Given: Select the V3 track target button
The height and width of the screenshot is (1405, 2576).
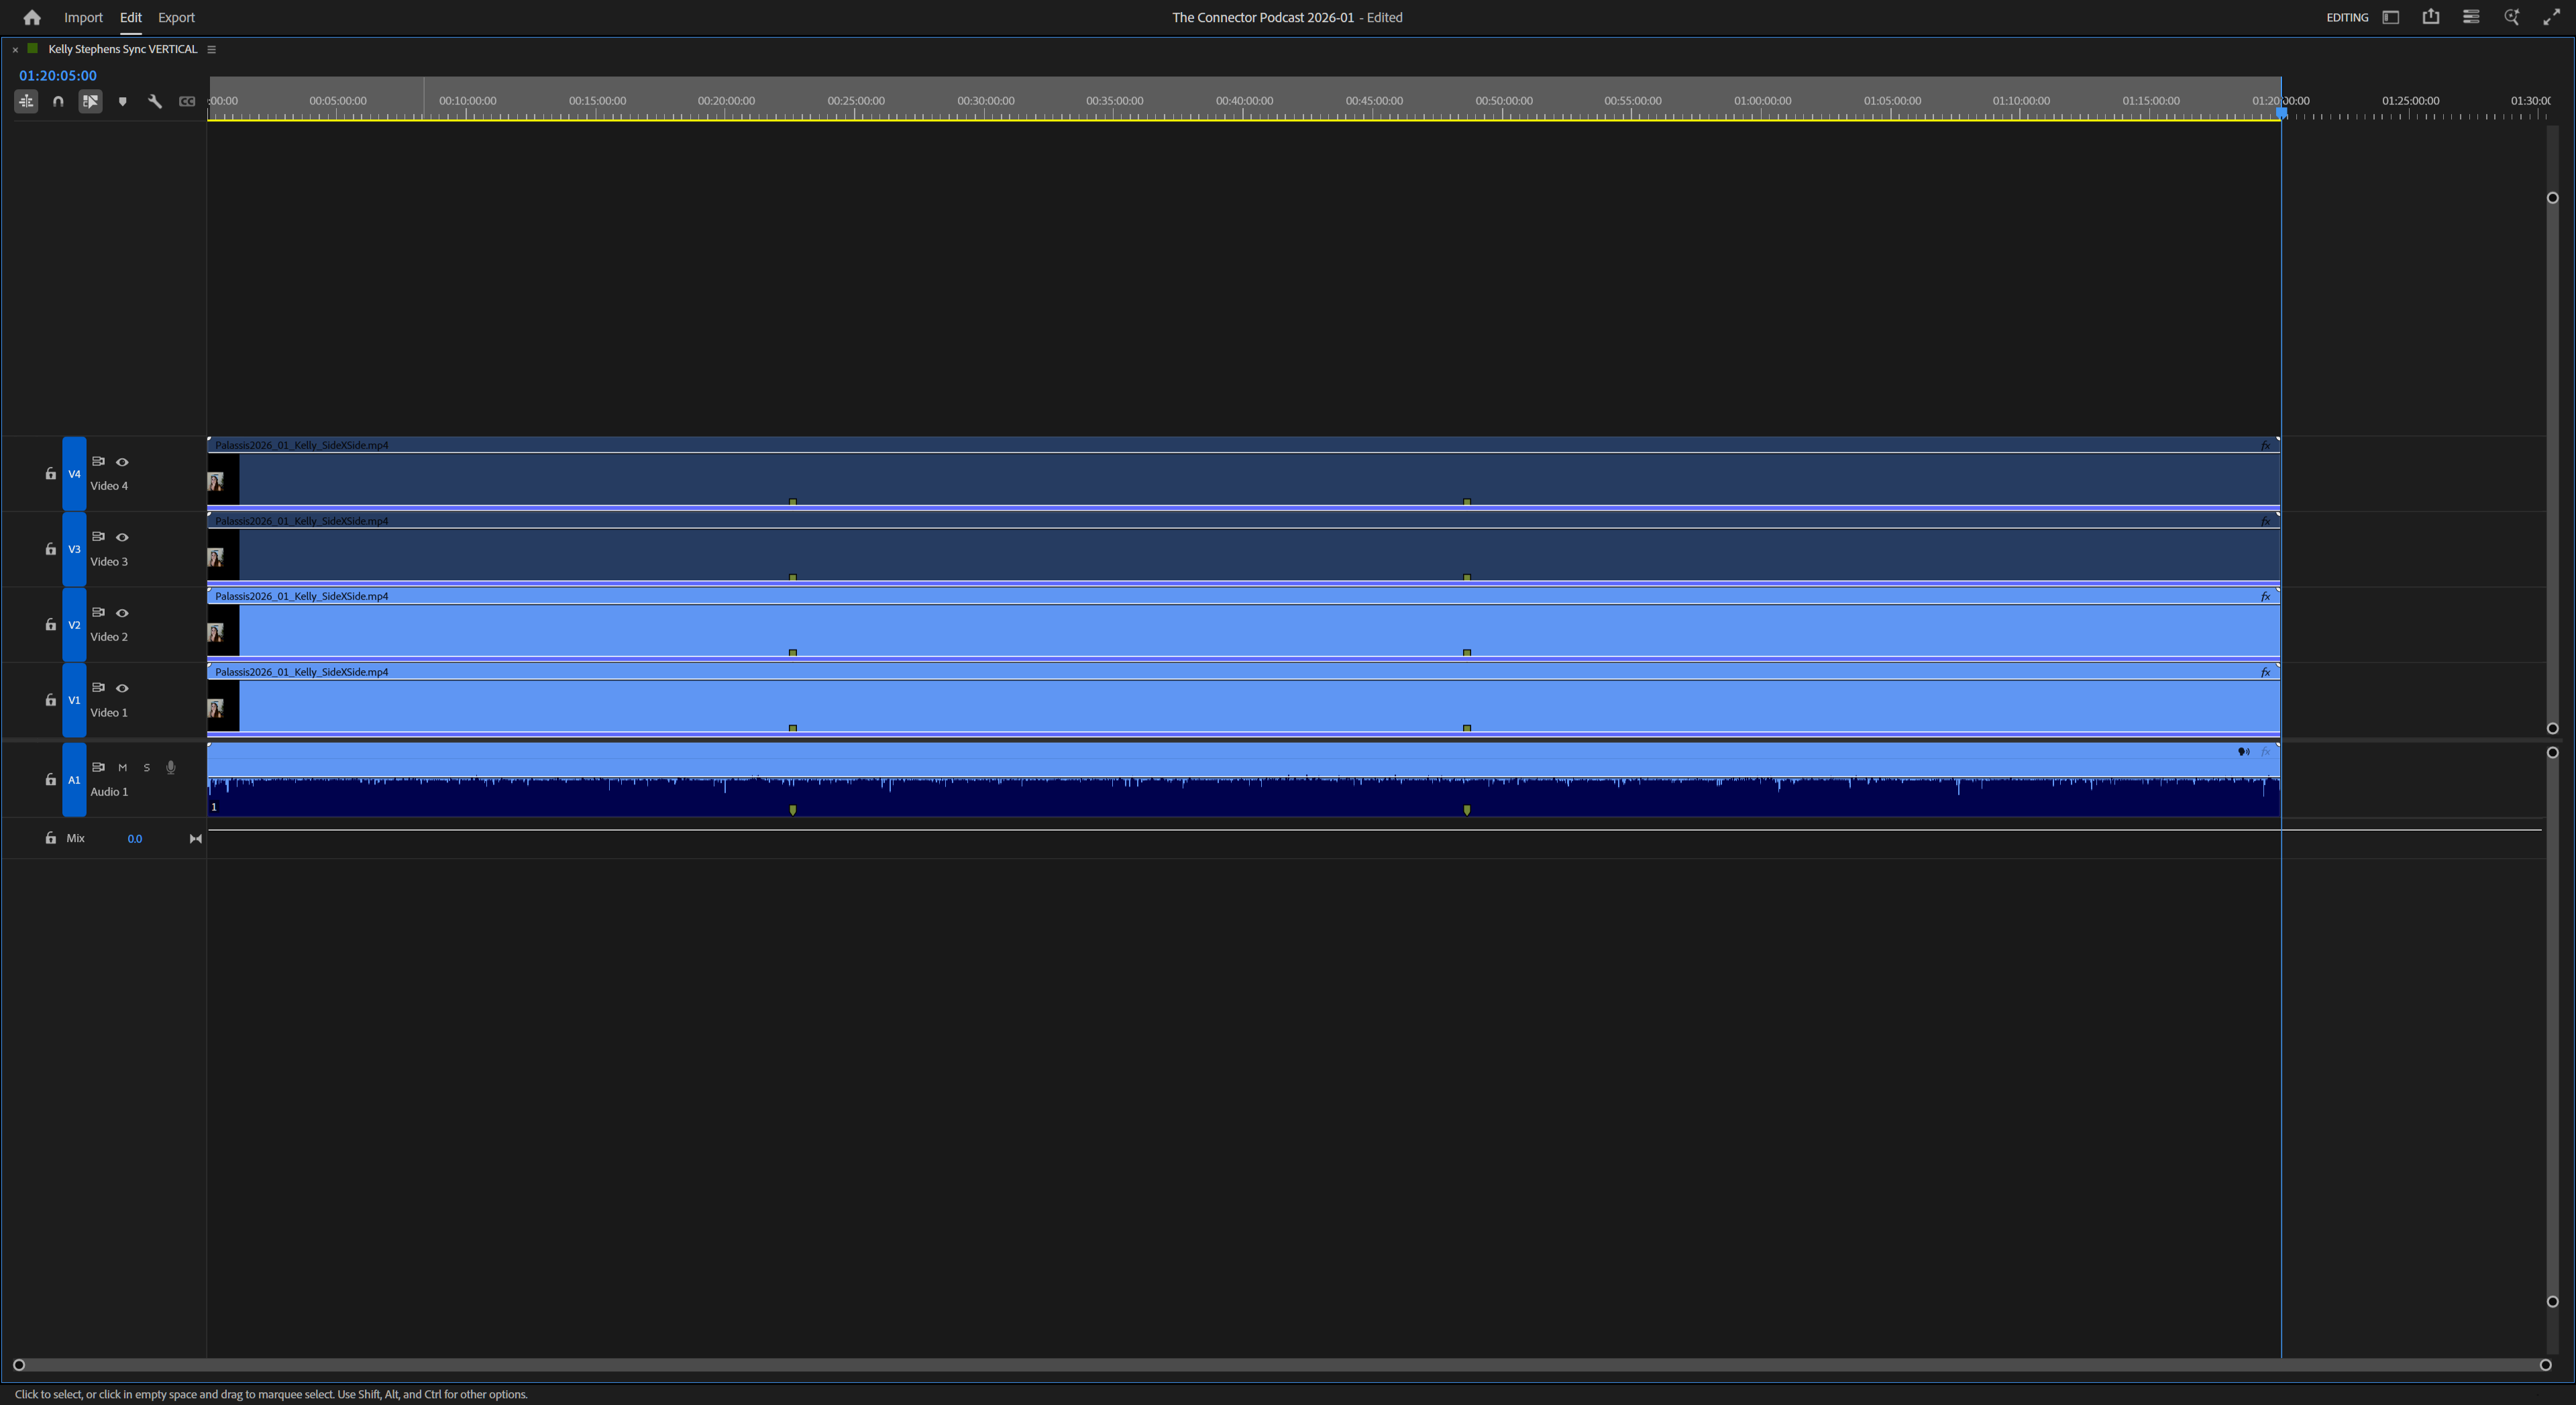Looking at the screenshot, I should pyautogui.click(x=73, y=549).
